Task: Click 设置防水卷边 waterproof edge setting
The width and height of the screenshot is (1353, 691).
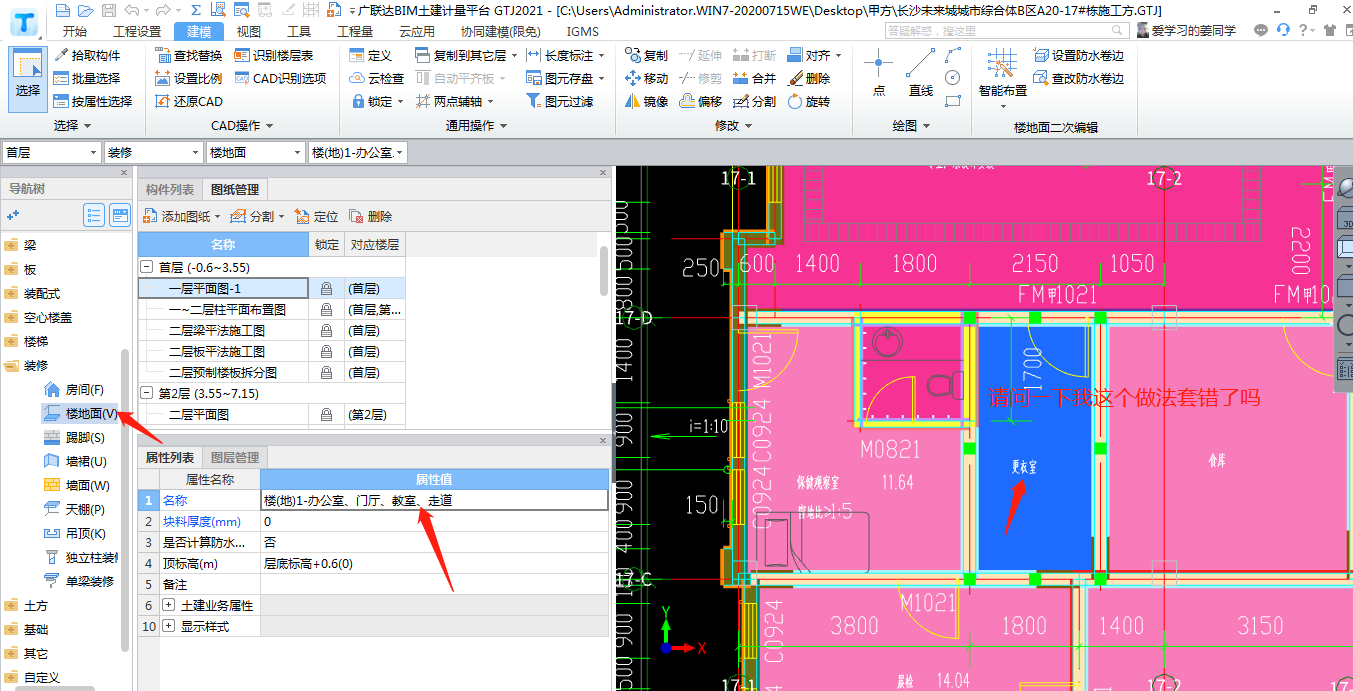Action: (1078, 55)
